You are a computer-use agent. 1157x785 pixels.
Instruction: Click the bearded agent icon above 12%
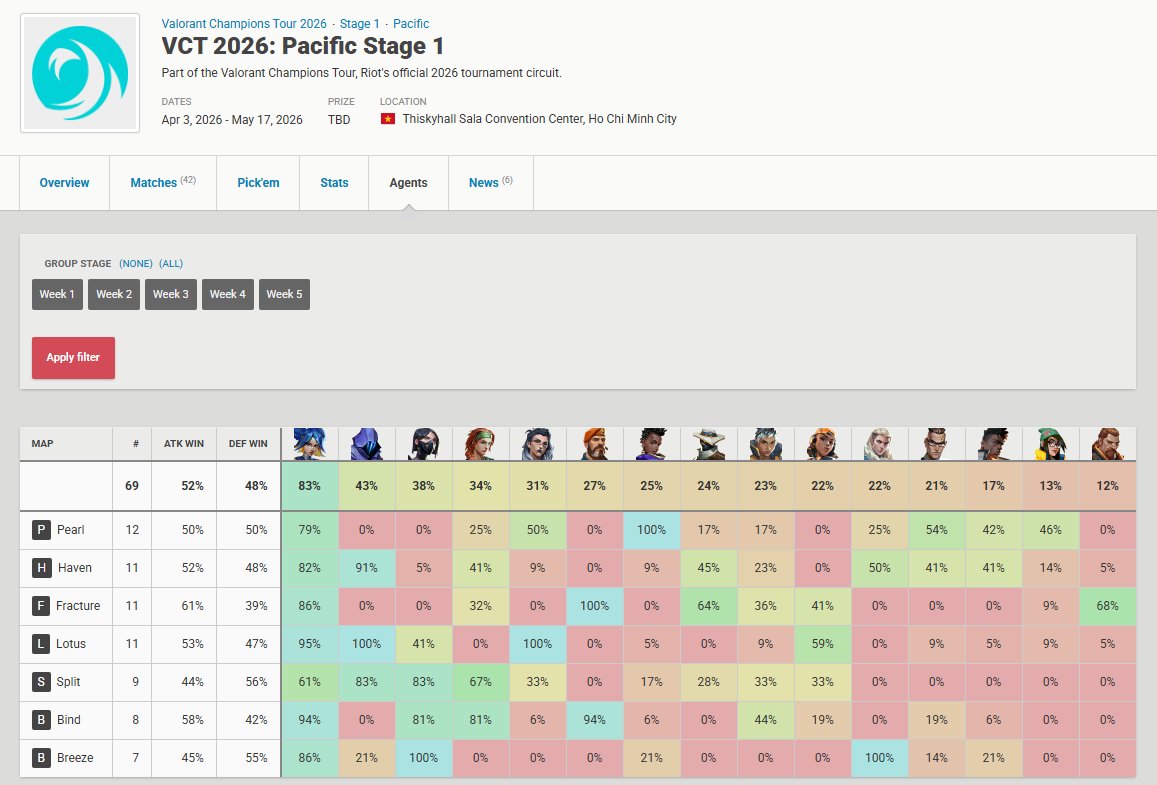point(1108,443)
